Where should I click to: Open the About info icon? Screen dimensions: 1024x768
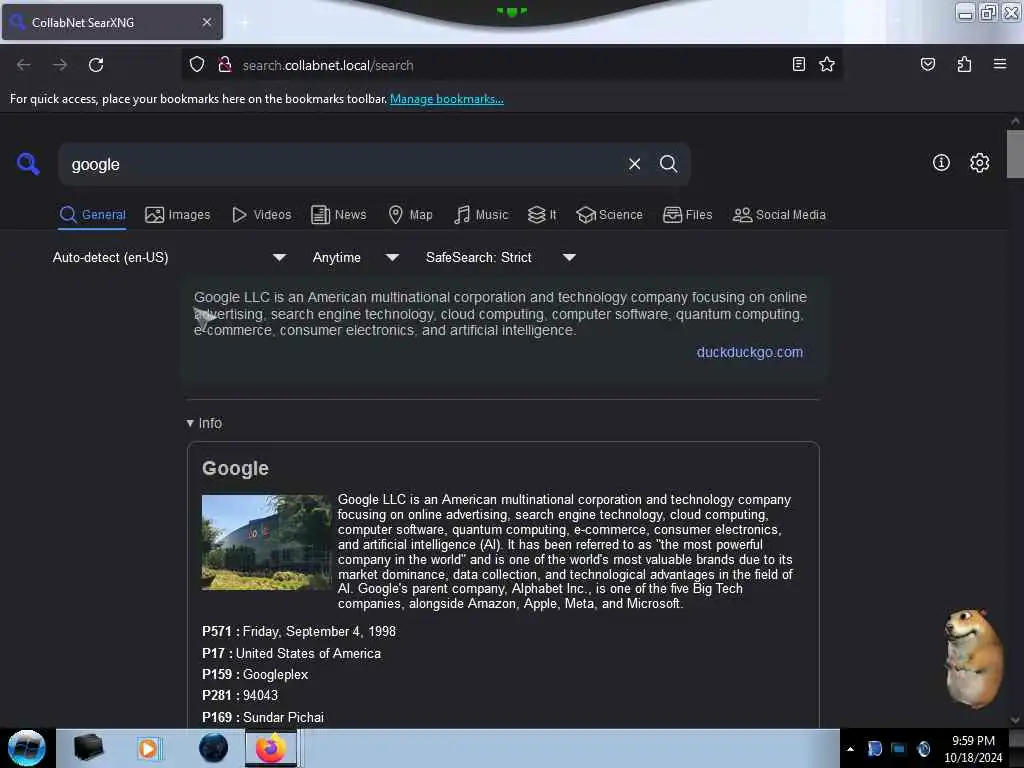(941, 163)
